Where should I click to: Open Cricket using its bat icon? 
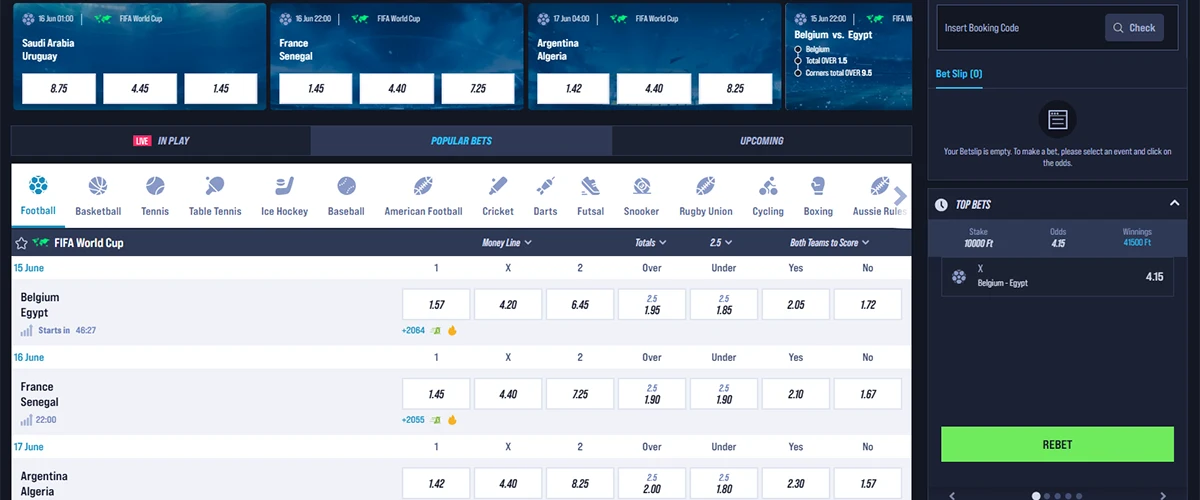(x=498, y=186)
